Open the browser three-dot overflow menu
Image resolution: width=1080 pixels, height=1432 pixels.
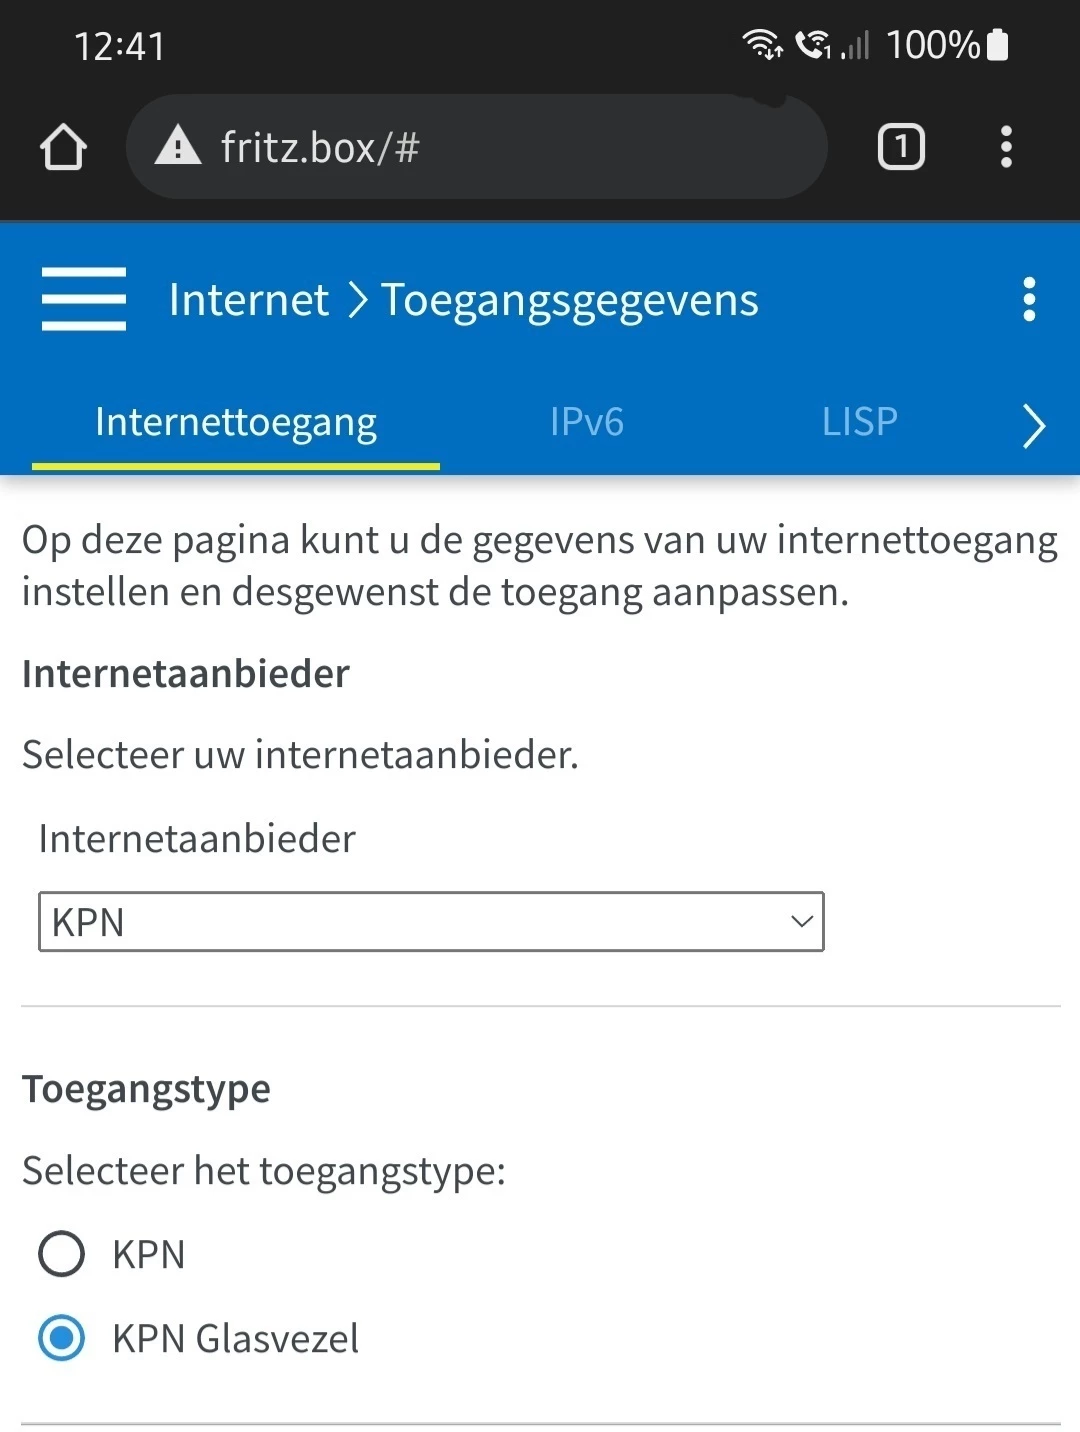point(1006,147)
